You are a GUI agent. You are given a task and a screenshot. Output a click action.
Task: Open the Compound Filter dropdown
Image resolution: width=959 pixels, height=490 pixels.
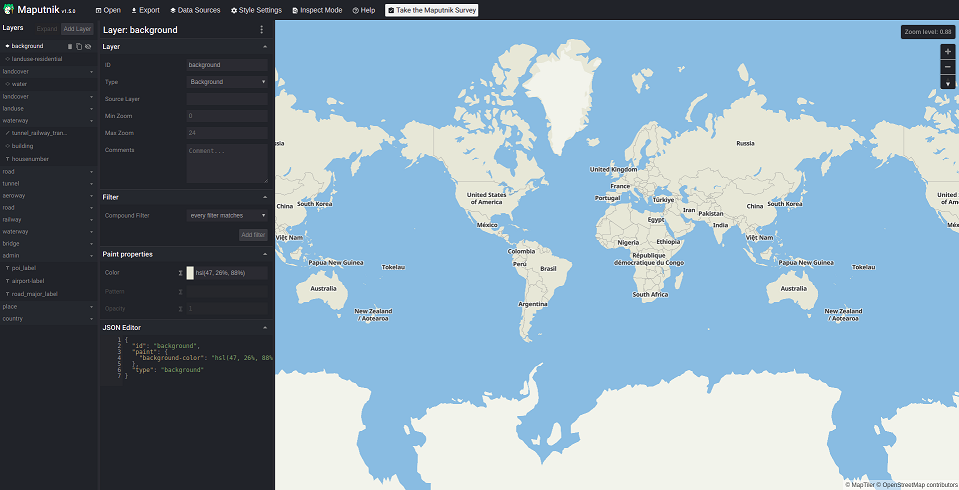pyautogui.click(x=227, y=215)
